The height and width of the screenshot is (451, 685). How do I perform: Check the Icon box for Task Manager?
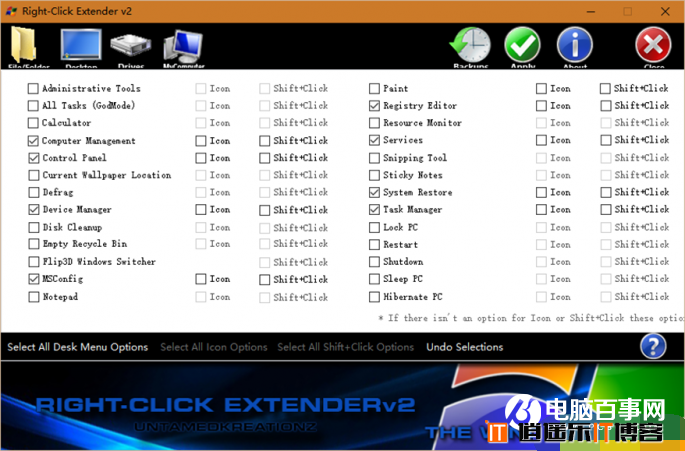(x=541, y=210)
